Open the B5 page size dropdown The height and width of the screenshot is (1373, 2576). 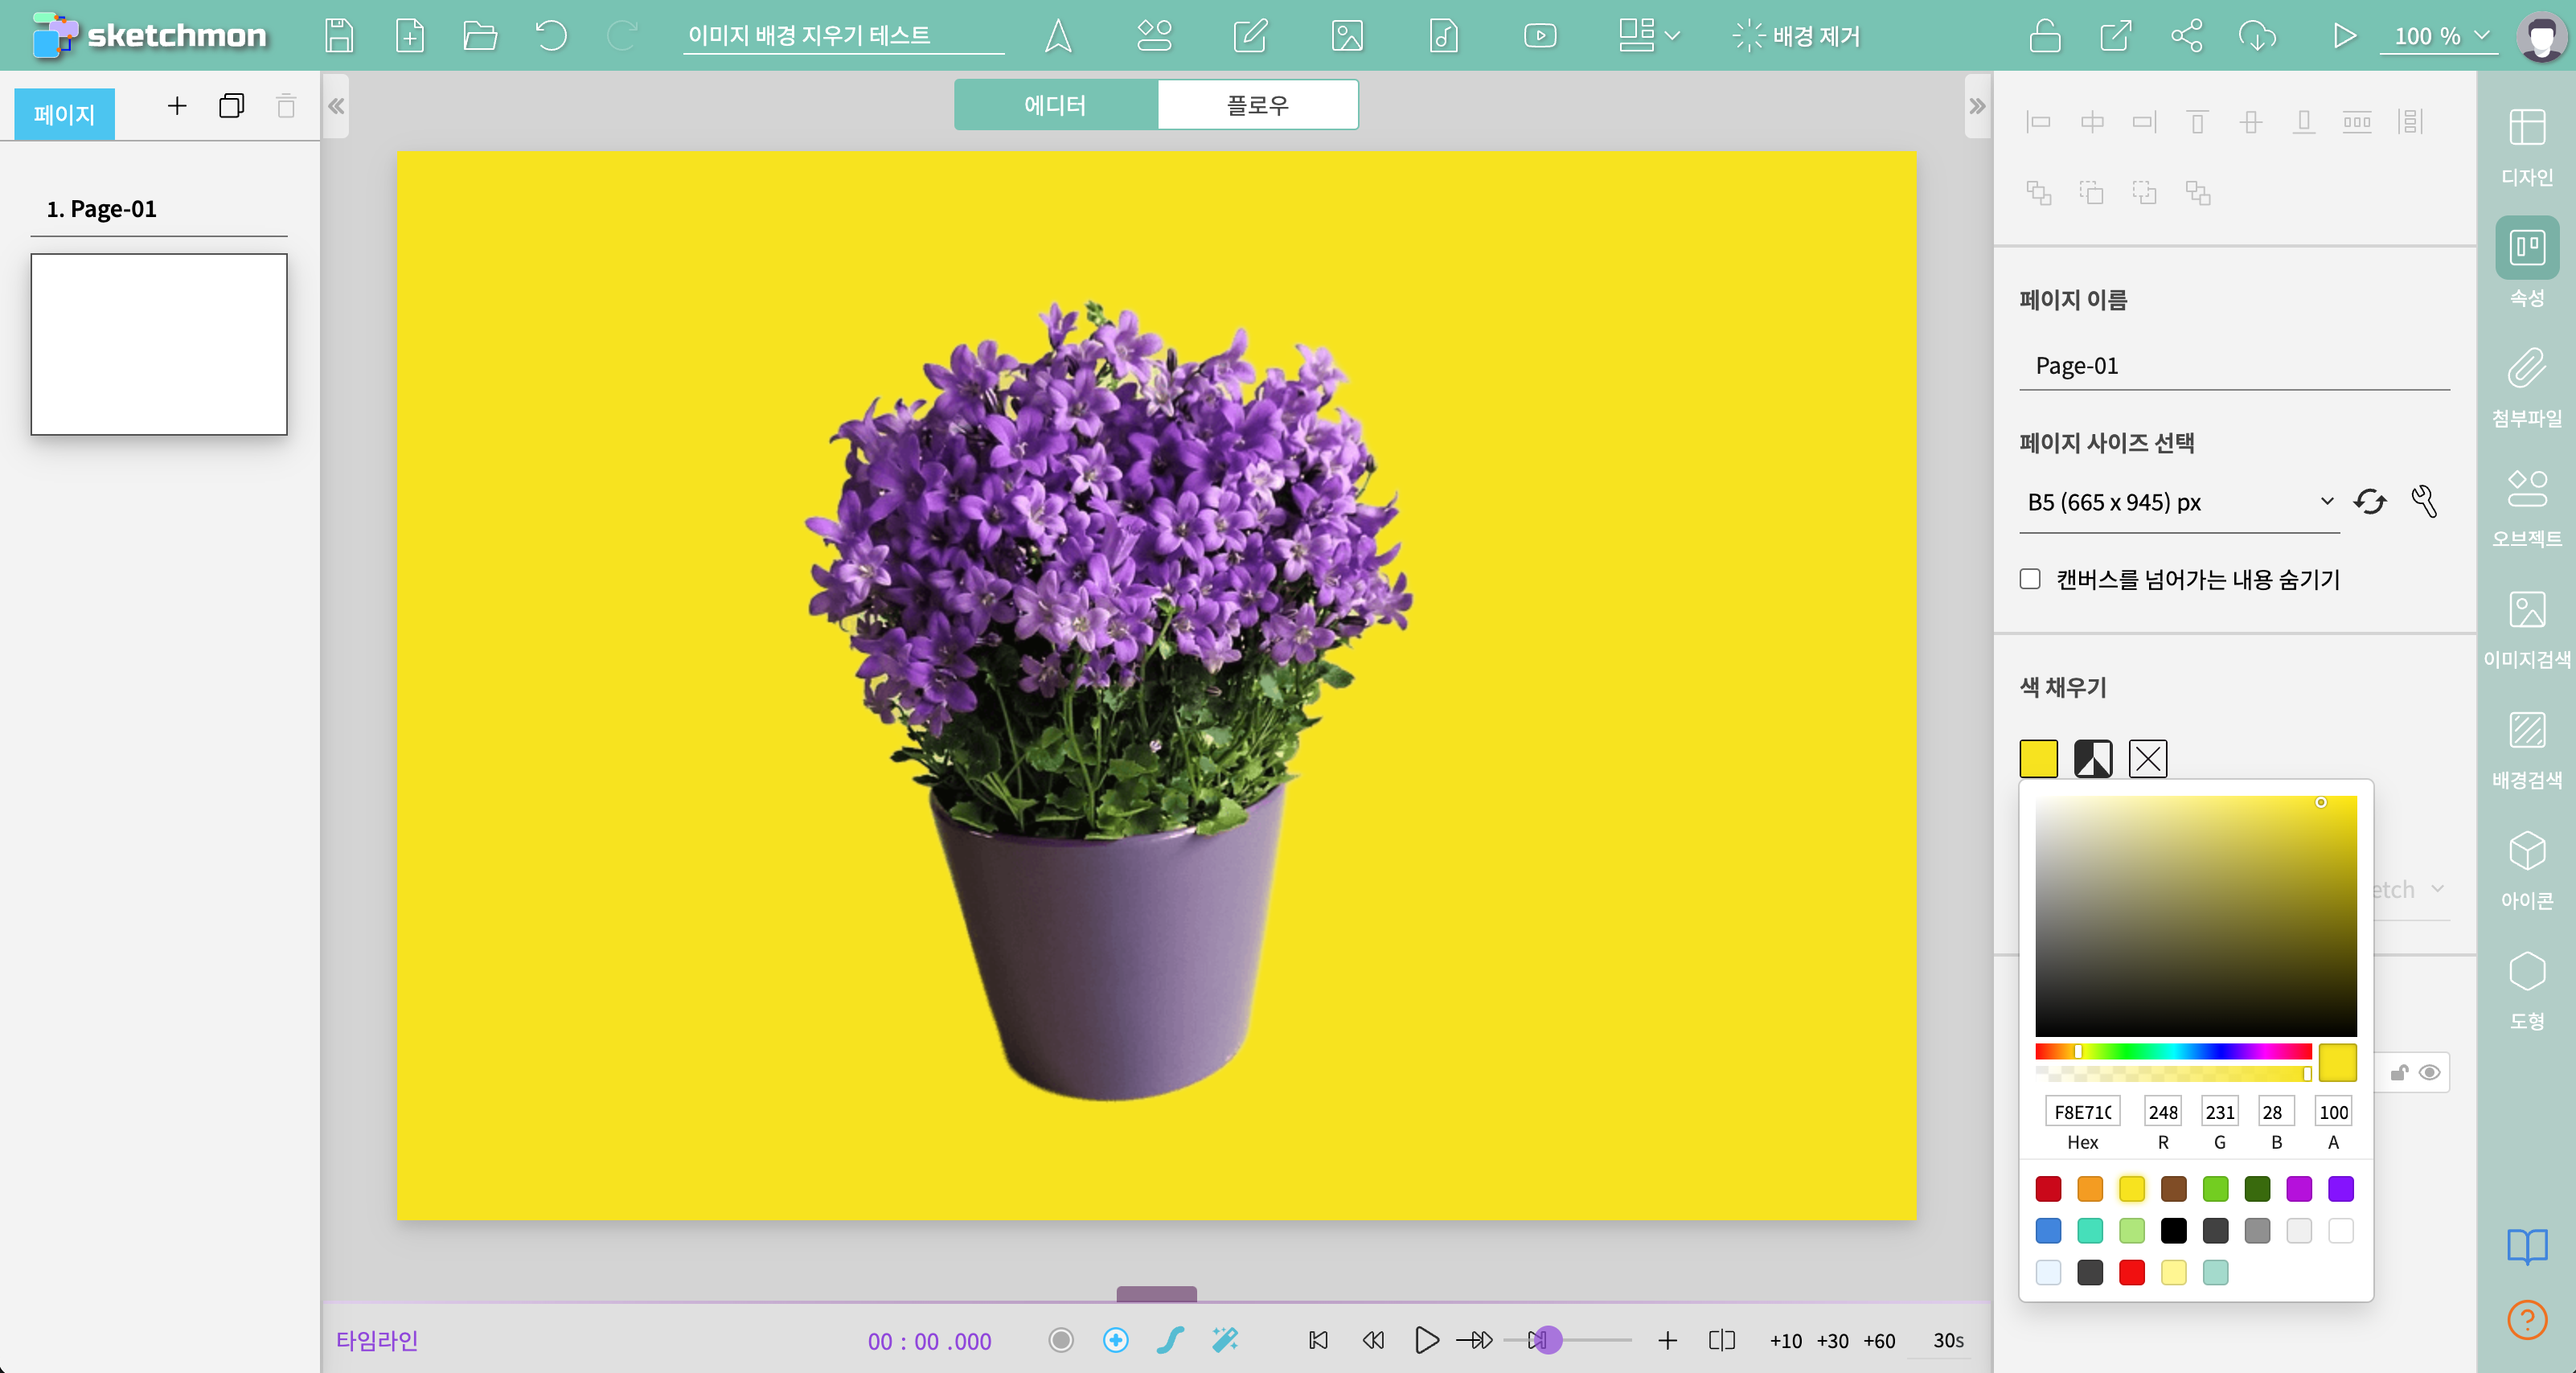click(x=2178, y=502)
